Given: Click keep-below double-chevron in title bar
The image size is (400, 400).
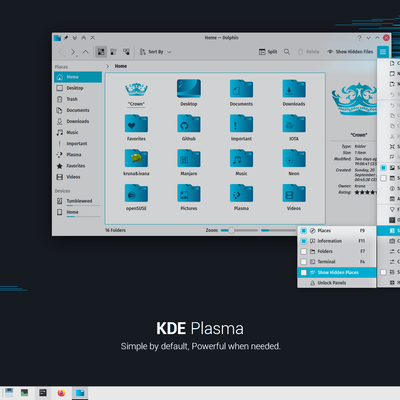Looking at the screenshot, I should click(x=75, y=38).
